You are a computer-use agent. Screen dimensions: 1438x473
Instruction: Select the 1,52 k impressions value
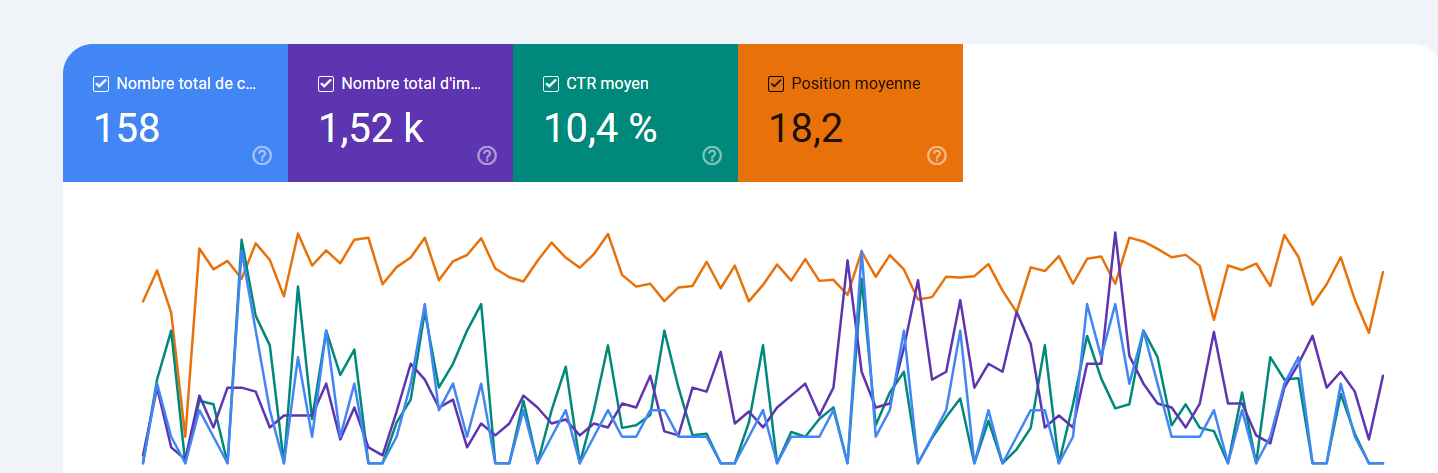click(371, 128)
